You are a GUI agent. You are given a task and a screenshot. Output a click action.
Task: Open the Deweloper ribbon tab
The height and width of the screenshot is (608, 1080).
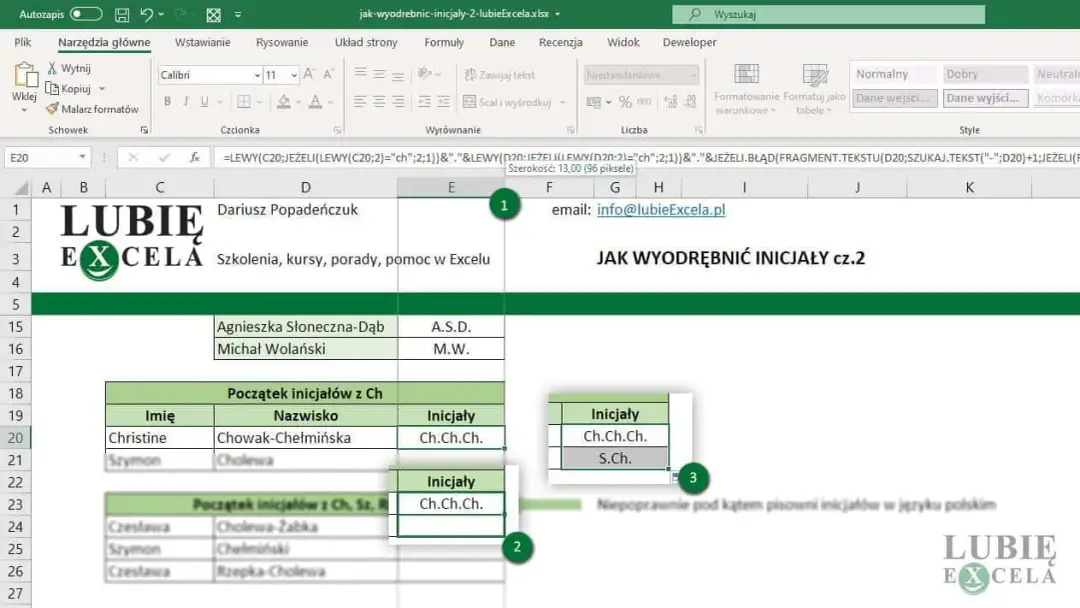[690, 42]
